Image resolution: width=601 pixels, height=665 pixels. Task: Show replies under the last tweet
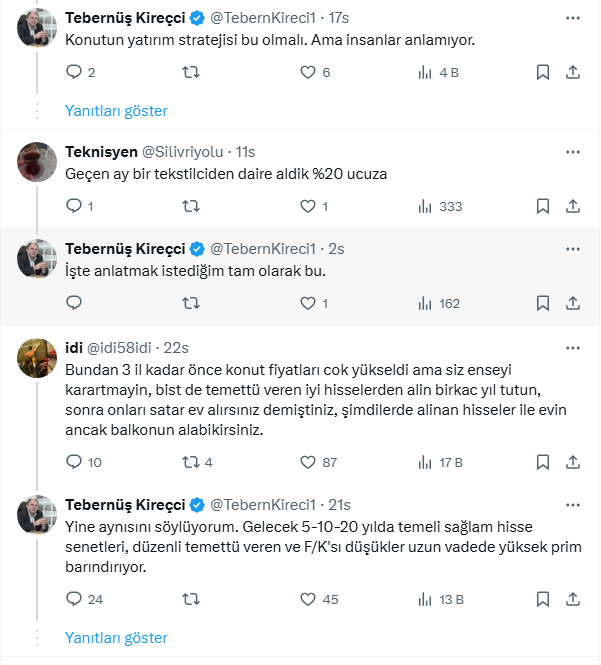[116, 637]
